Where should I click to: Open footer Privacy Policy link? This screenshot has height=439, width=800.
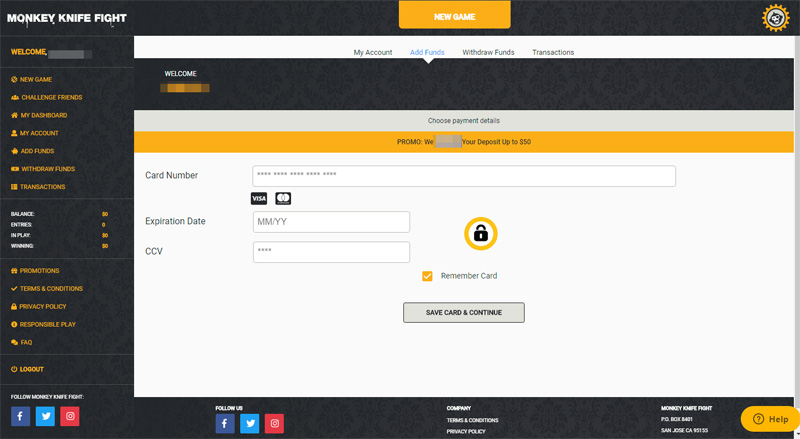coord(466,431)
